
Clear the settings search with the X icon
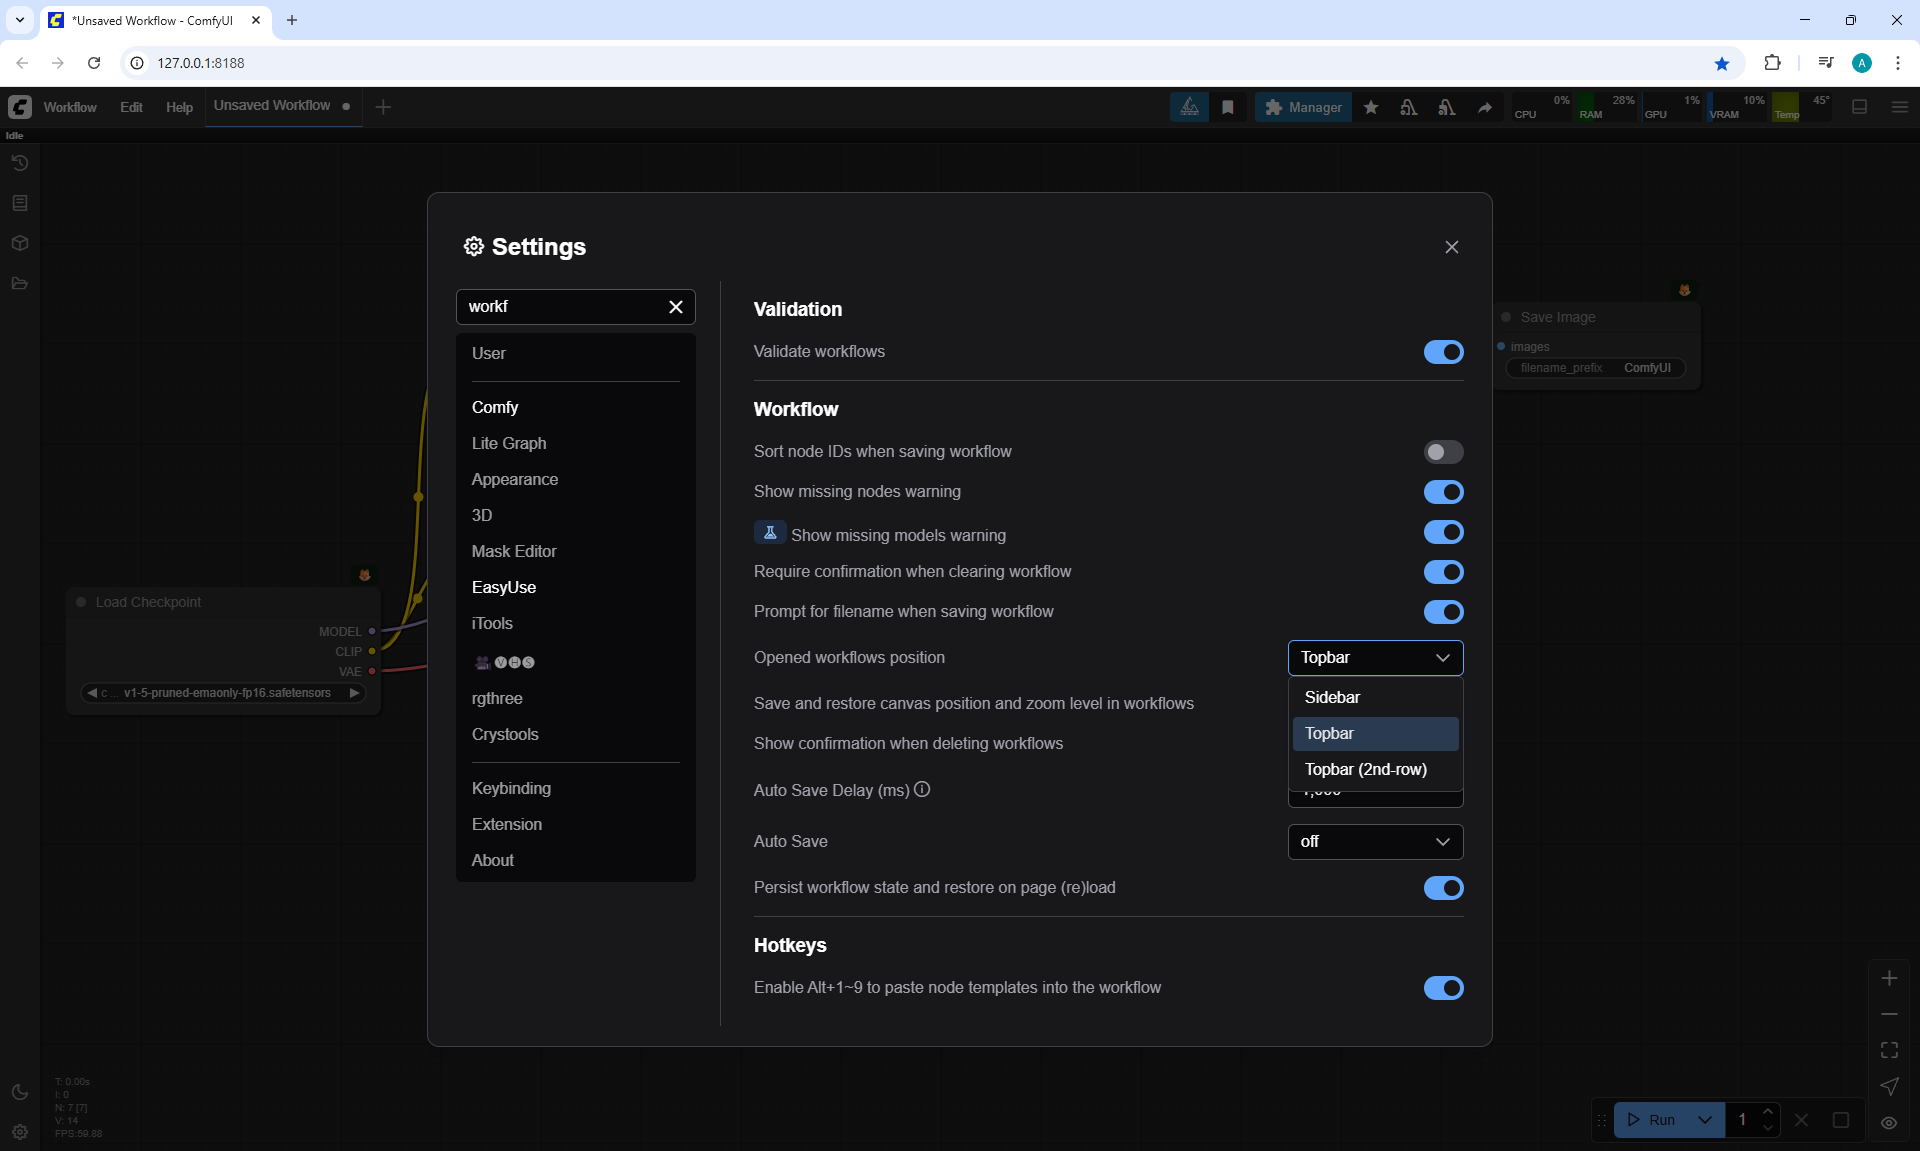(676, 307)
